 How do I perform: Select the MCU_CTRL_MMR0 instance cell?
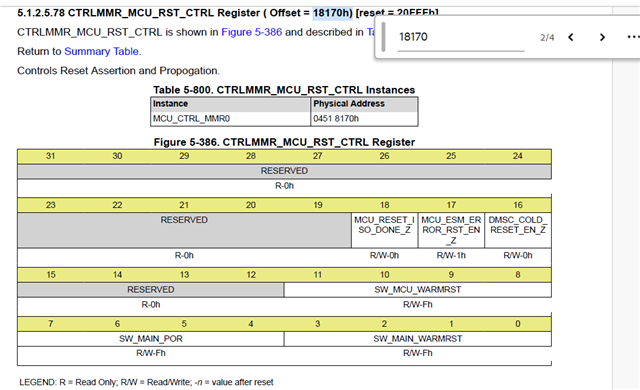point(230,119)
